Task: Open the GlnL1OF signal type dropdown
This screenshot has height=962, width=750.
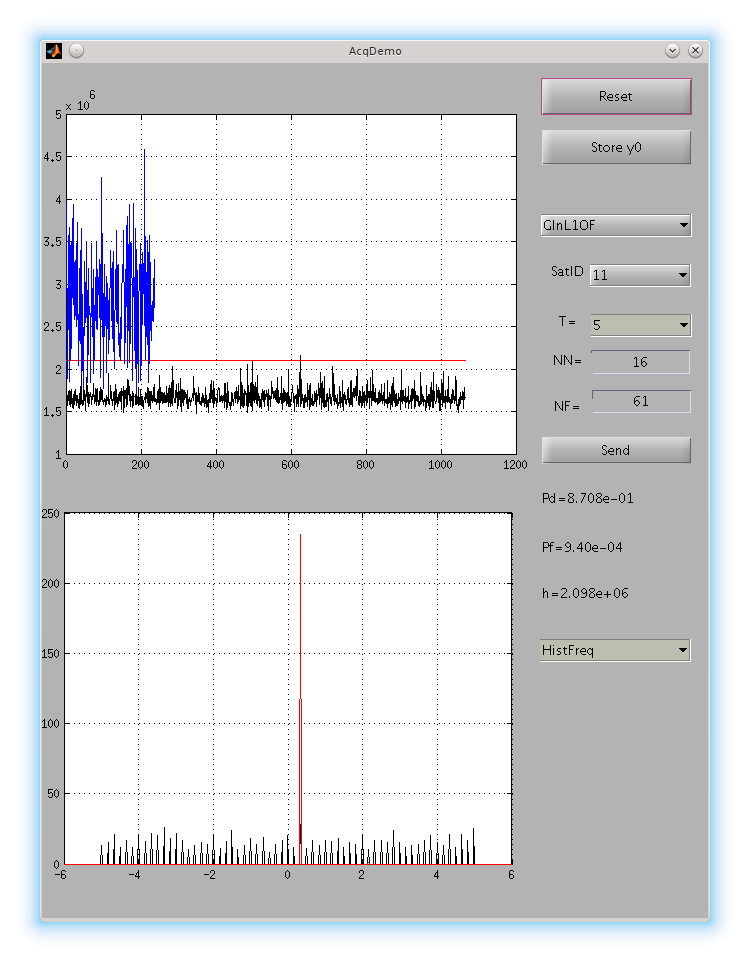Action: coord(615,226)
